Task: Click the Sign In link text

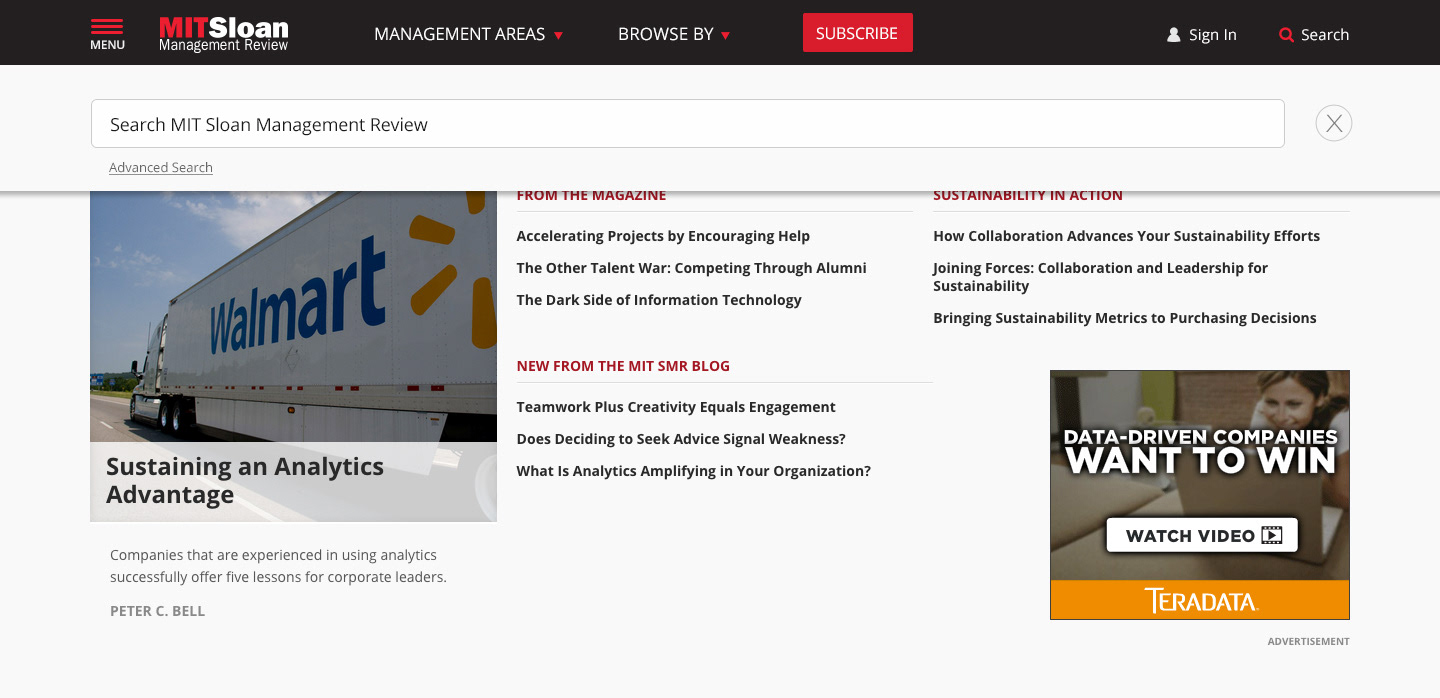Action: (1212, 35)
